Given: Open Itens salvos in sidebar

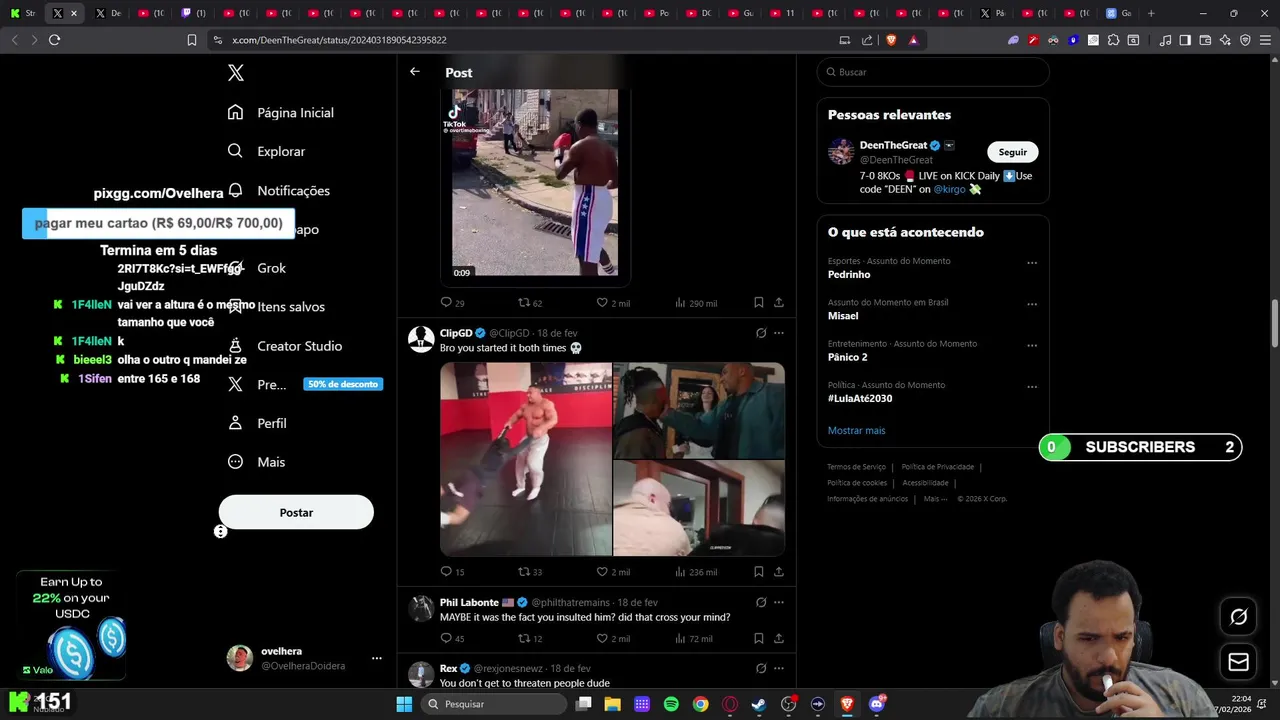Looking at the screenshot, I should click(276, 307).
